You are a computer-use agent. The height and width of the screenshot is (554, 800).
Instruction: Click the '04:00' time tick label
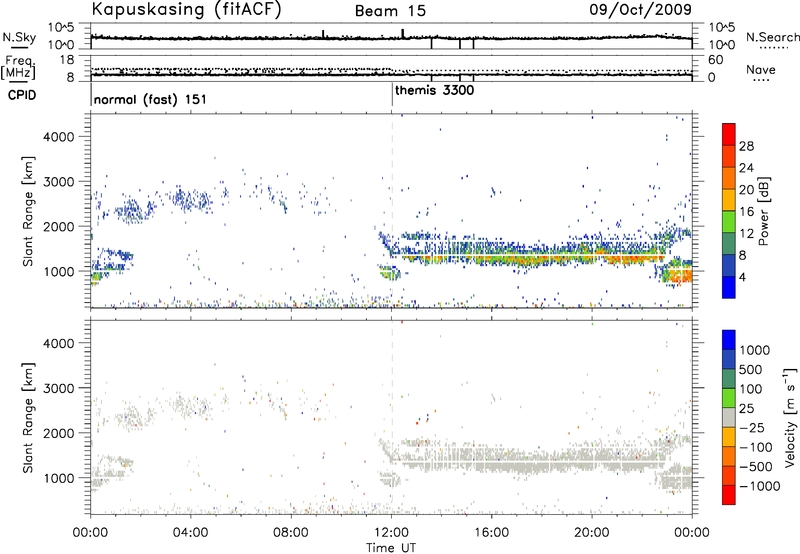click(190, 533)
